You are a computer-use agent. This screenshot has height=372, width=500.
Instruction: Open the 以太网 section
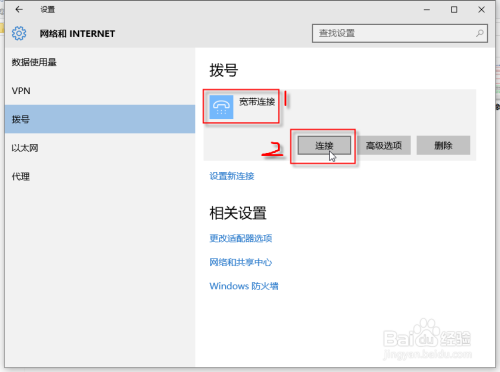coord(100,148)
